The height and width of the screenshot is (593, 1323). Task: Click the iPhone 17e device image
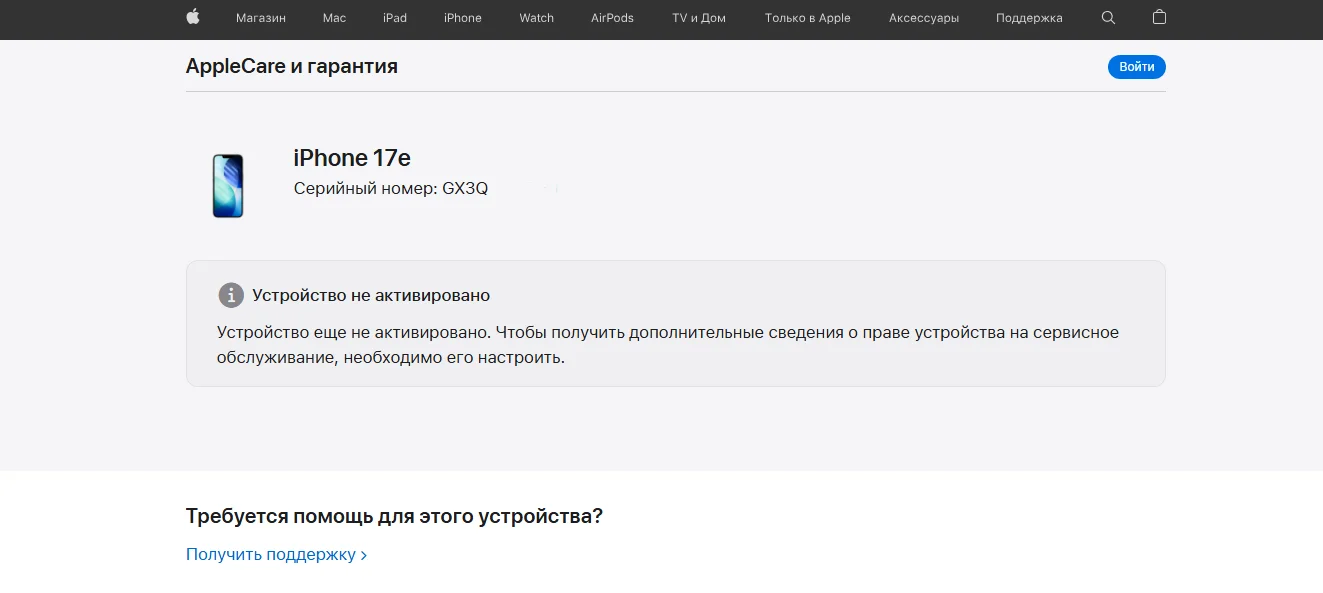[x=228, y=186]
